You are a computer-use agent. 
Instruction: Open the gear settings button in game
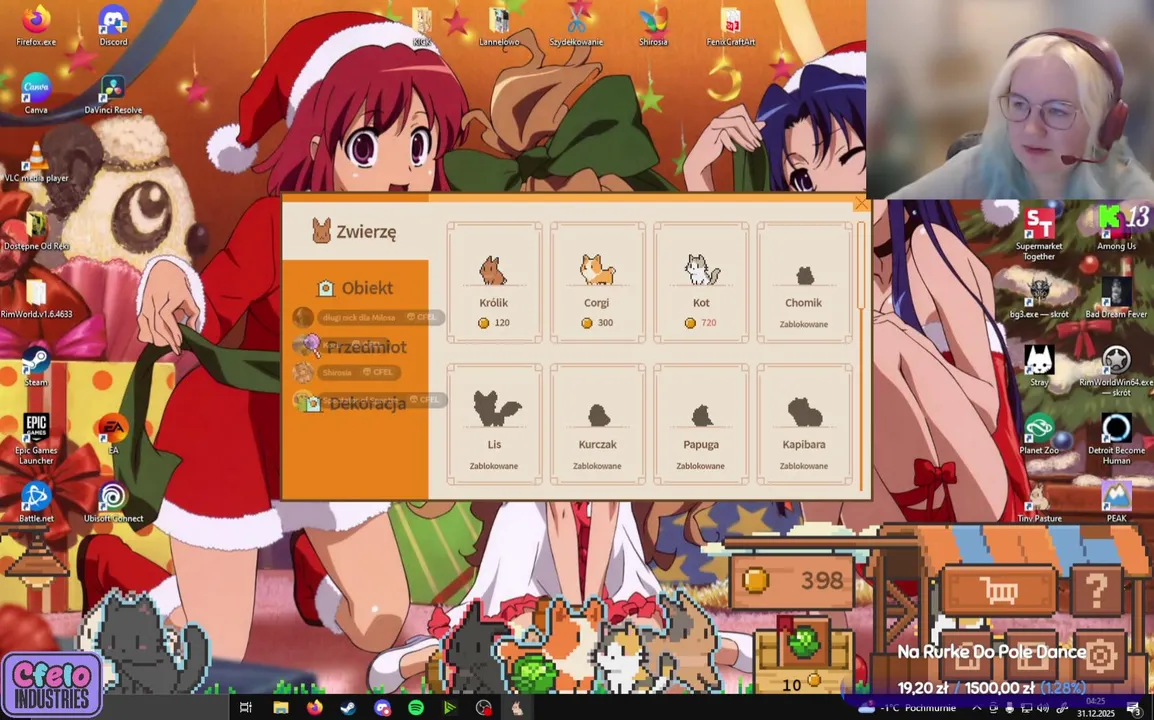coord(1100,654)
